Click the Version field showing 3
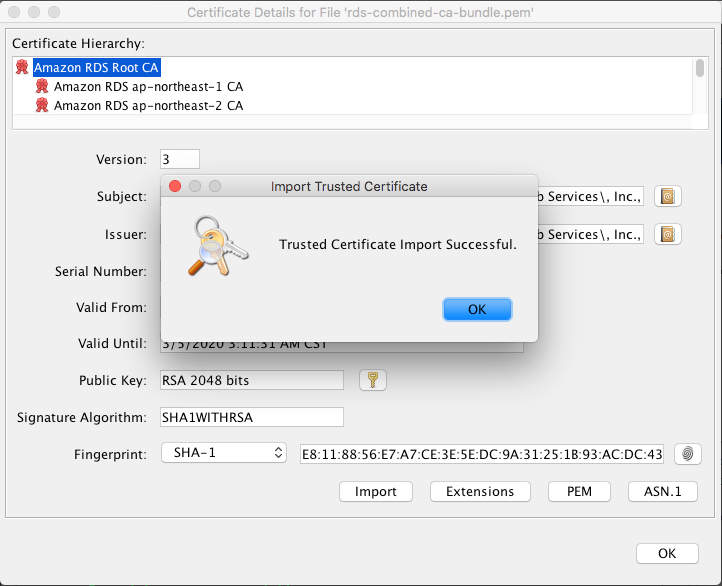The height and width of the screenshot is (586, 722). 180,159
